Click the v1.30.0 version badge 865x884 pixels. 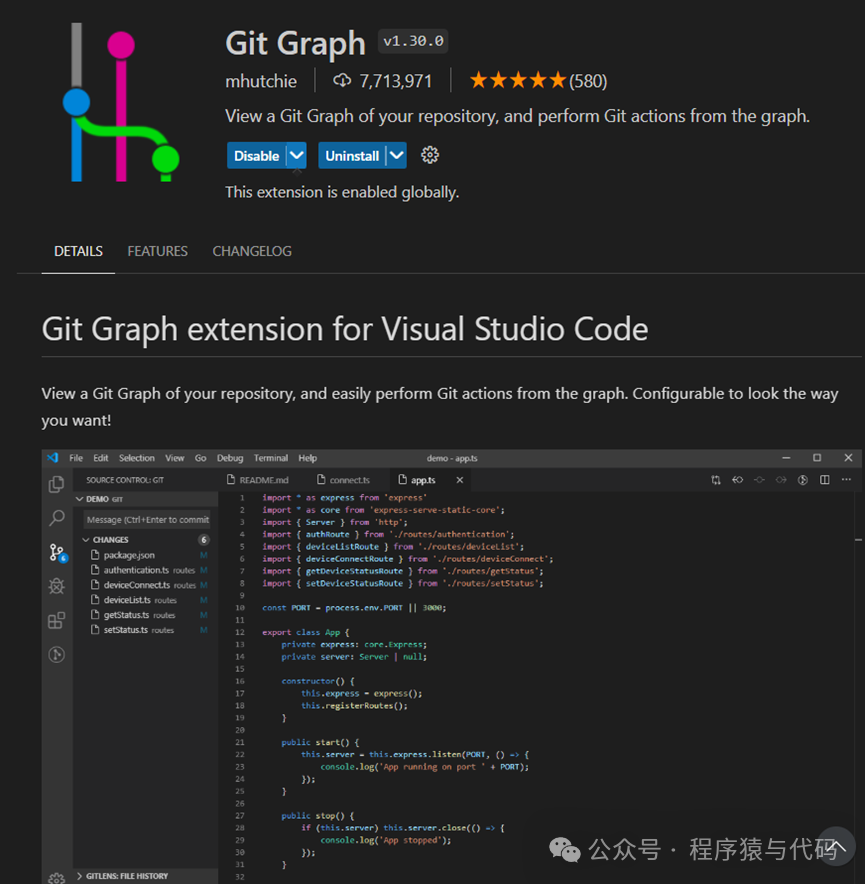[x=413, y=41]
